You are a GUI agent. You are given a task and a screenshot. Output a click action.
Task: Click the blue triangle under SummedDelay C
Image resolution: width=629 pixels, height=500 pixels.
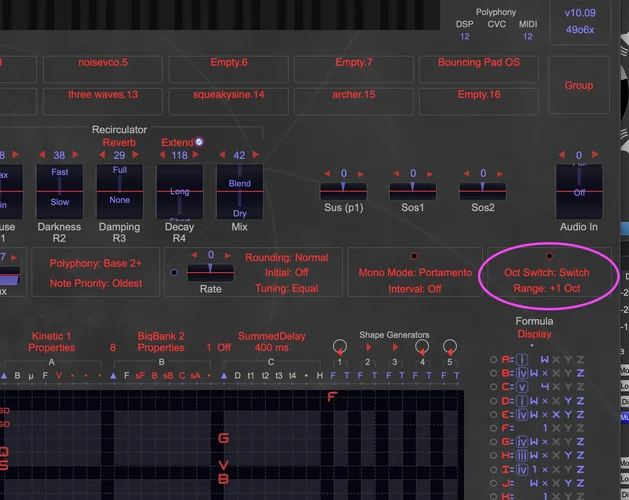tap(224, 376)
